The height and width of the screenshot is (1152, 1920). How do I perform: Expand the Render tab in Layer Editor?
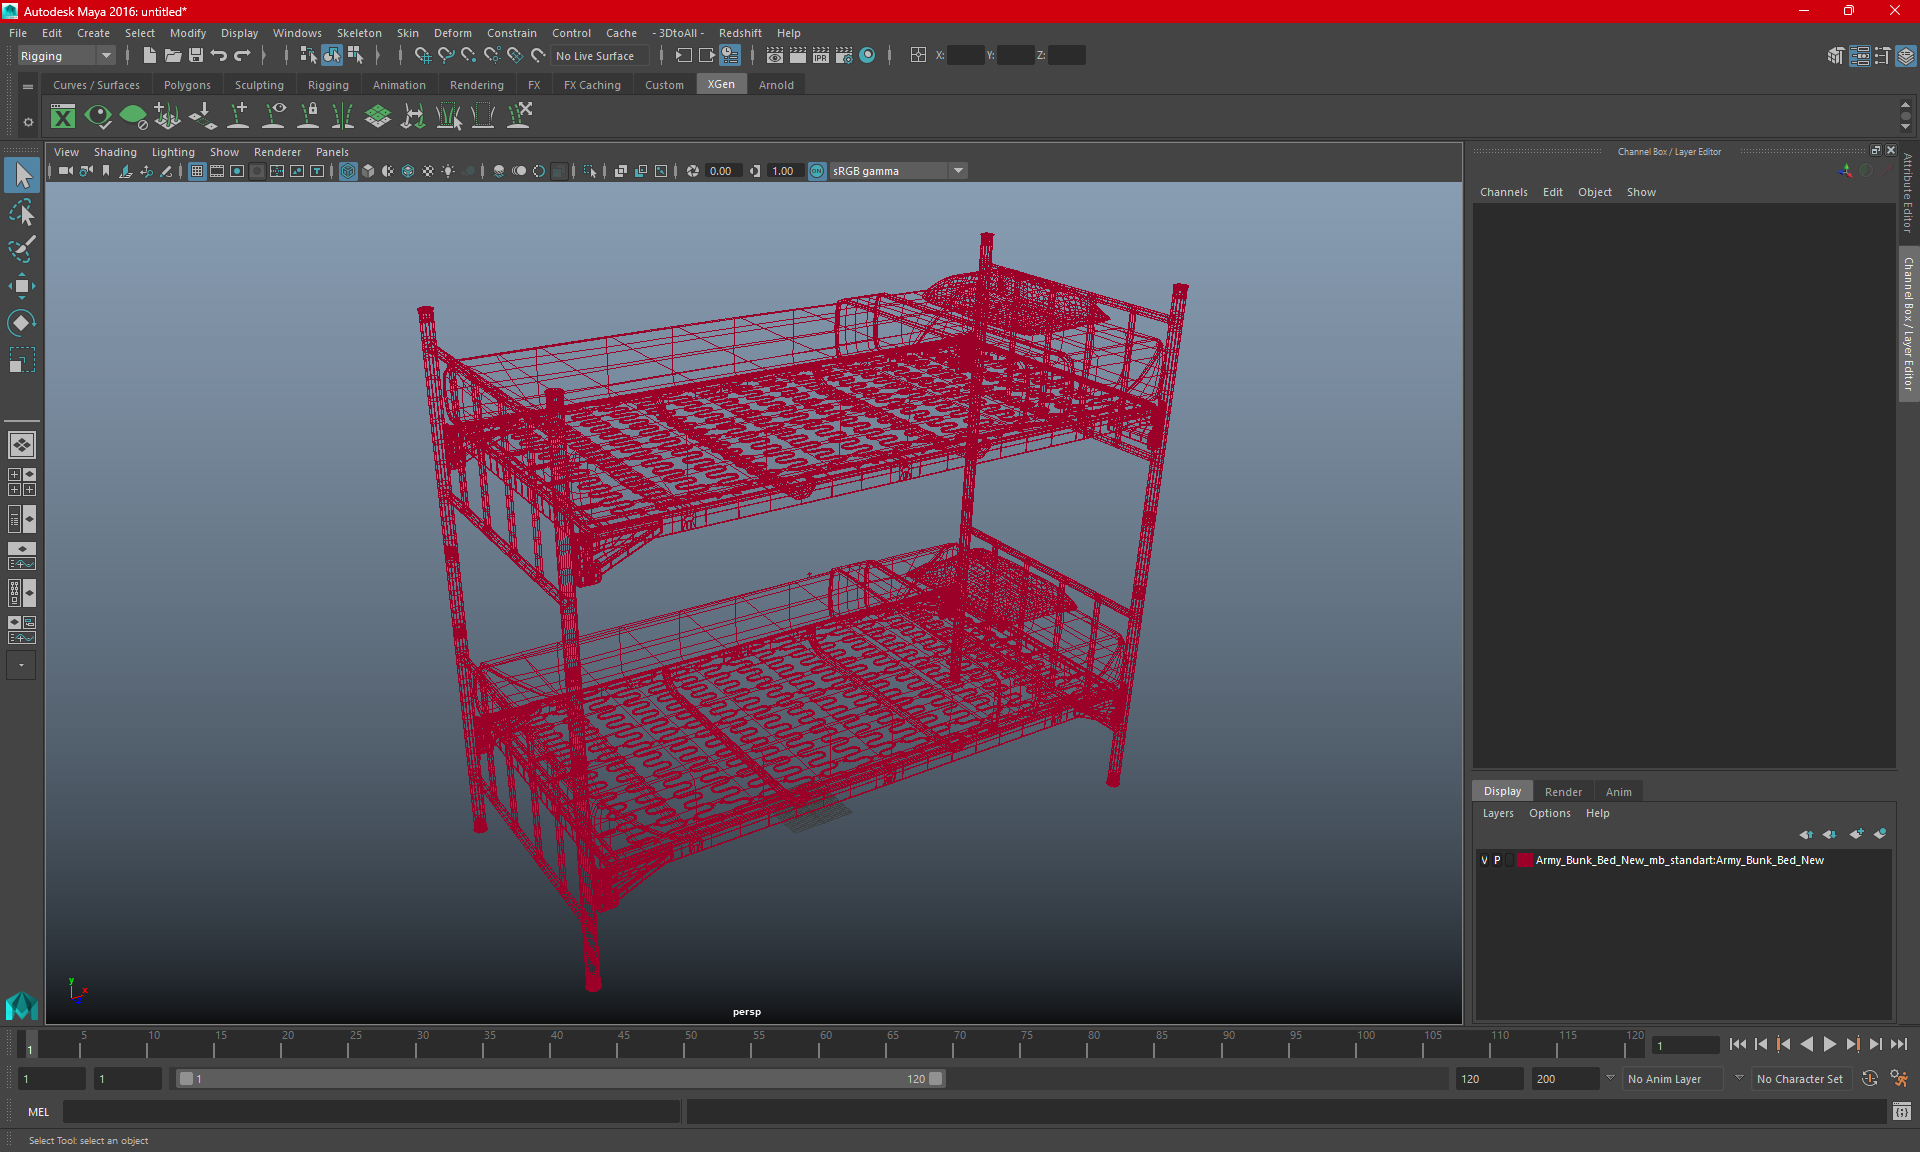(1563, 790)
